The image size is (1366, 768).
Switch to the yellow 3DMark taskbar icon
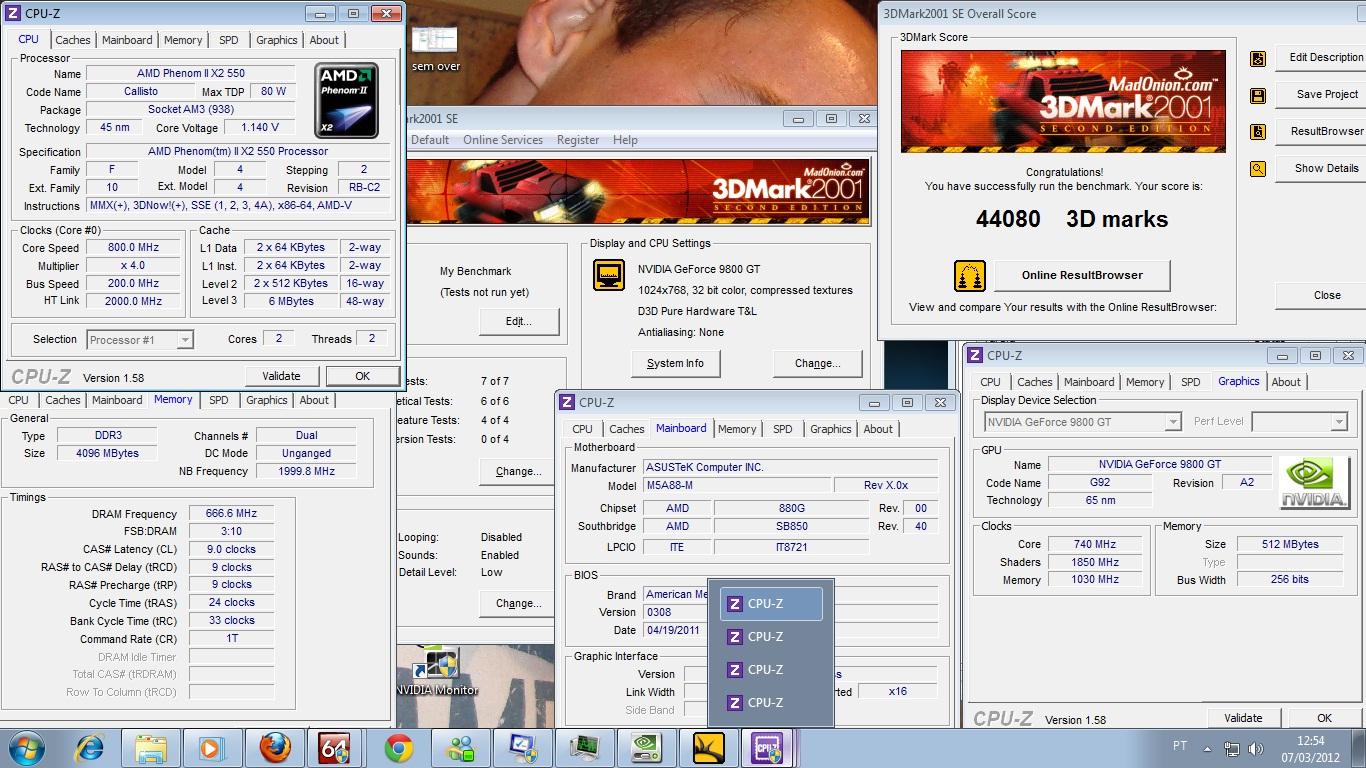click(708, 748)
